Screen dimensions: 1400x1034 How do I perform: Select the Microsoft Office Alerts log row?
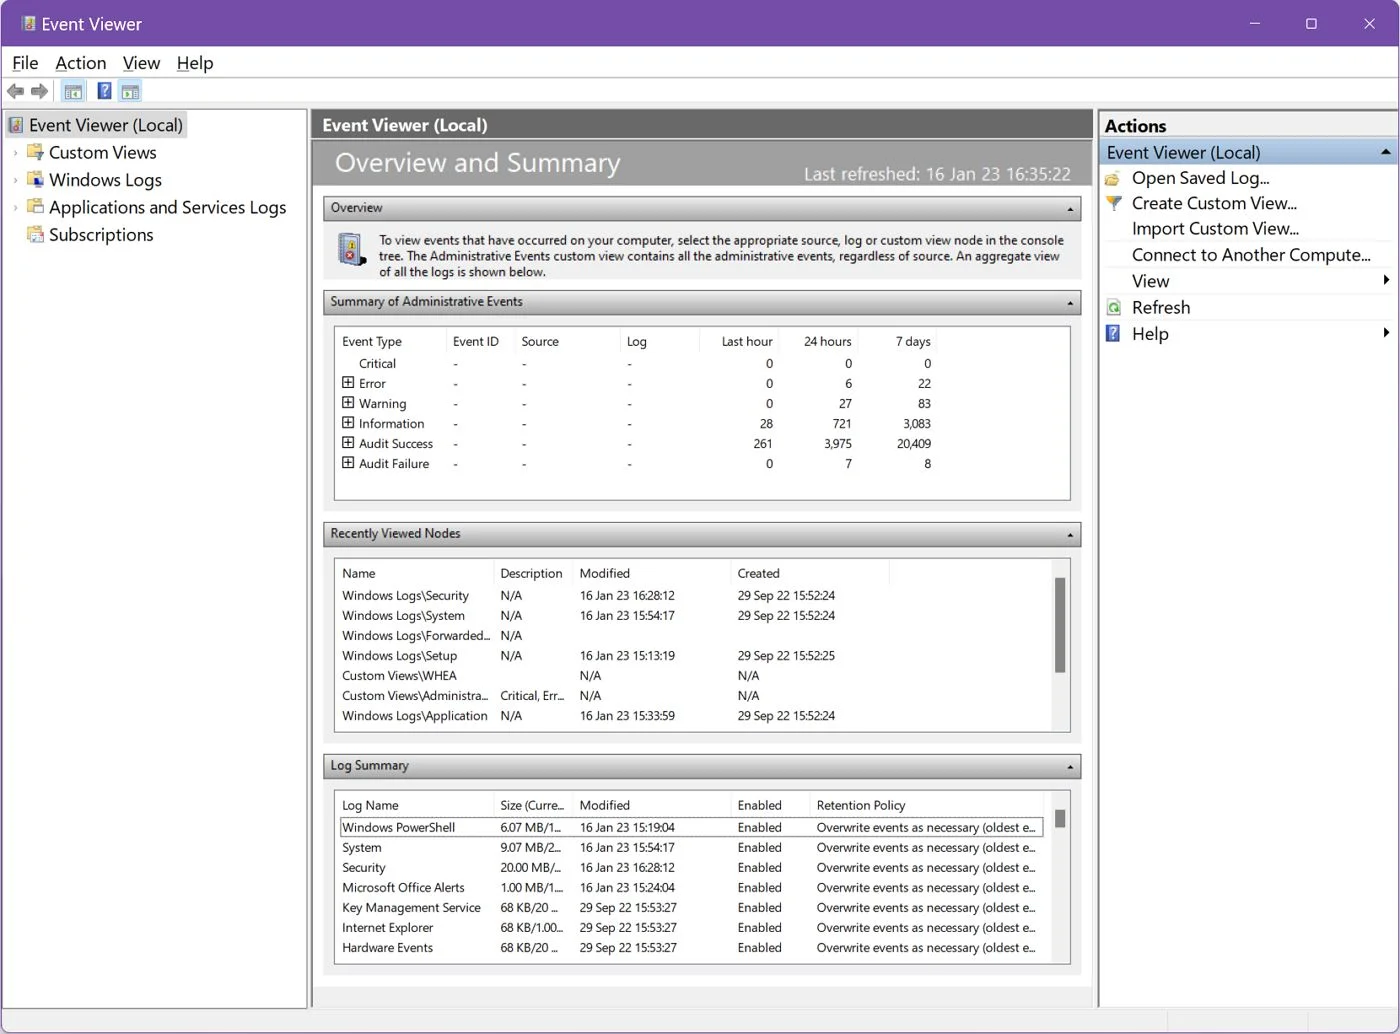coord(691,887)
